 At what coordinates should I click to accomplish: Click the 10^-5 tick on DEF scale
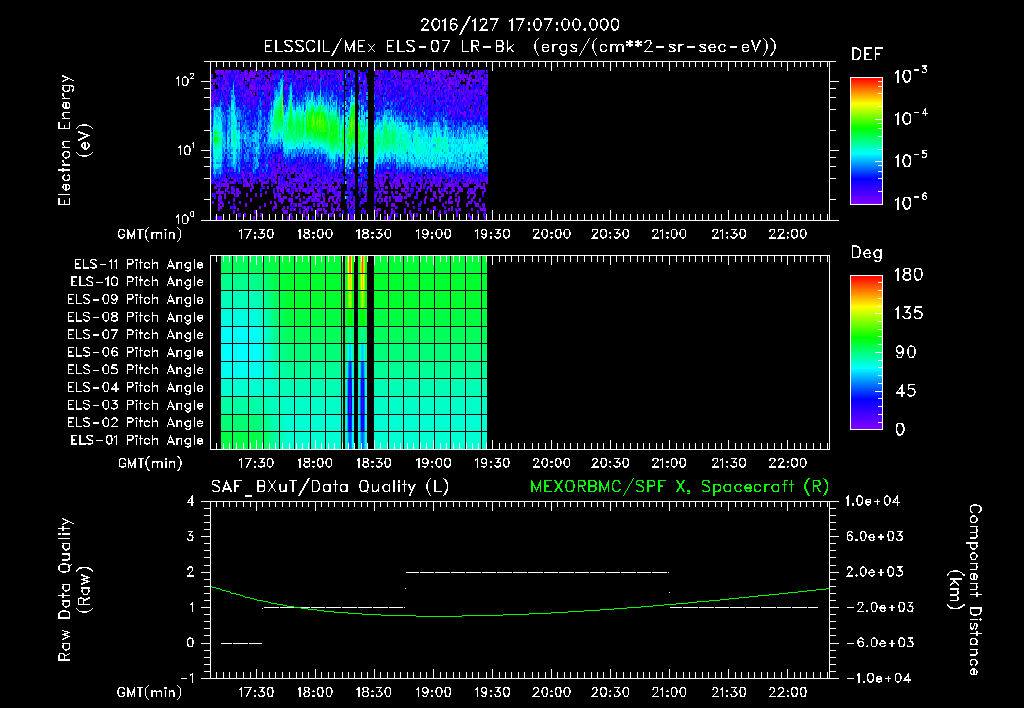click(911, 160)
